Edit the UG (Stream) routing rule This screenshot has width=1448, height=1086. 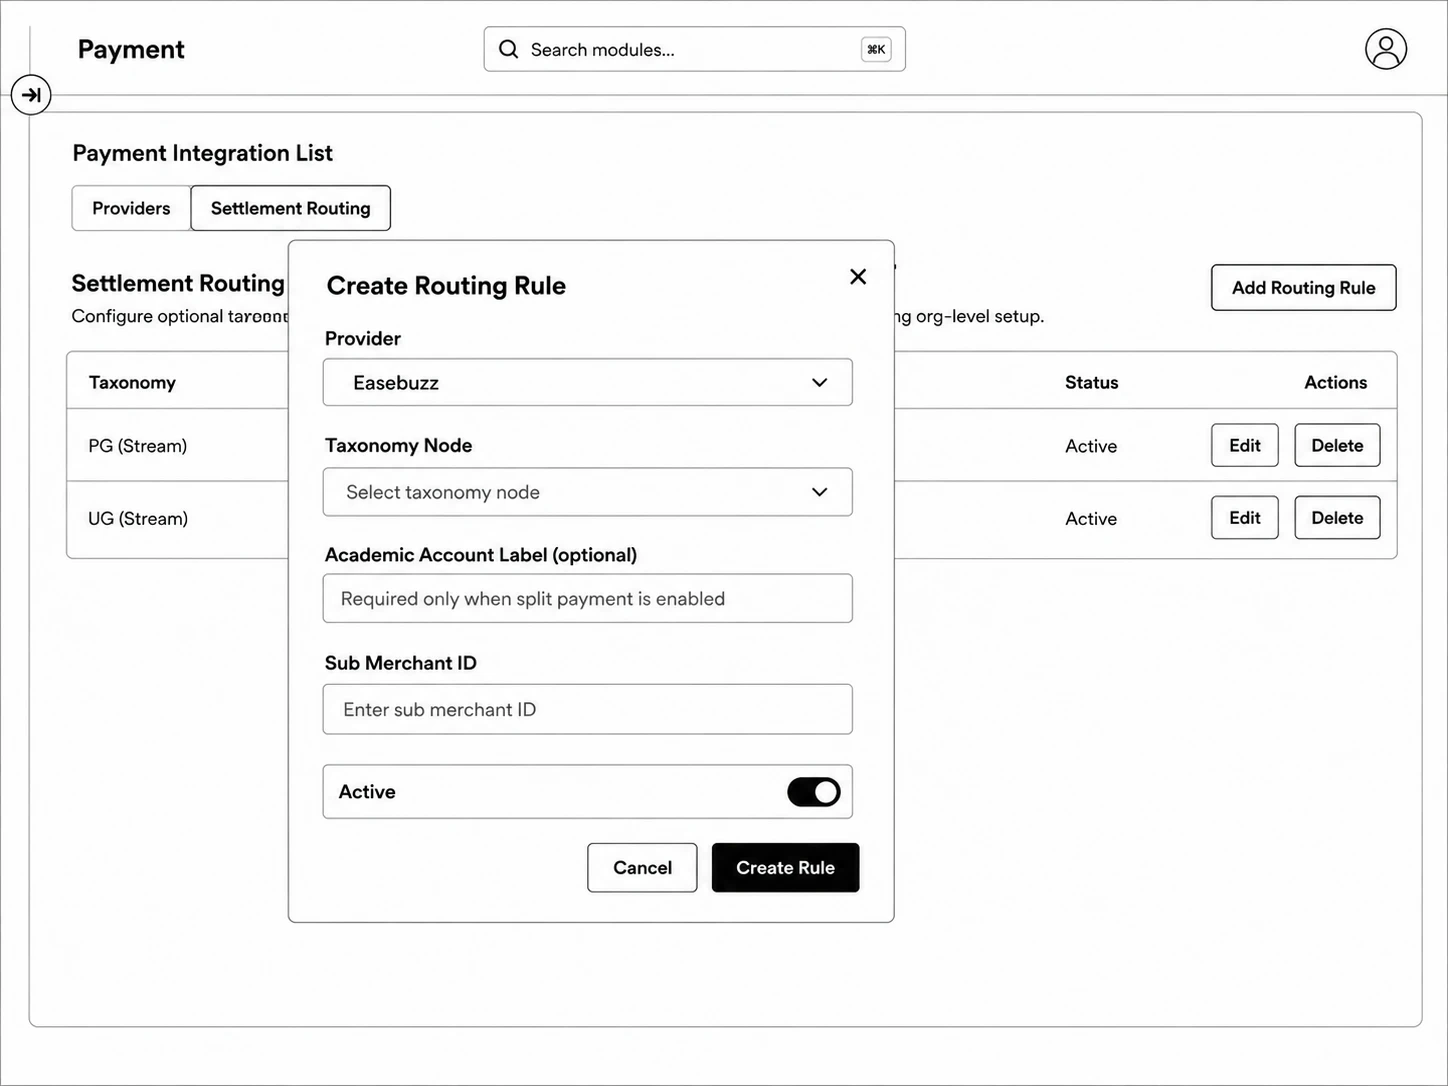[1245, 518]
